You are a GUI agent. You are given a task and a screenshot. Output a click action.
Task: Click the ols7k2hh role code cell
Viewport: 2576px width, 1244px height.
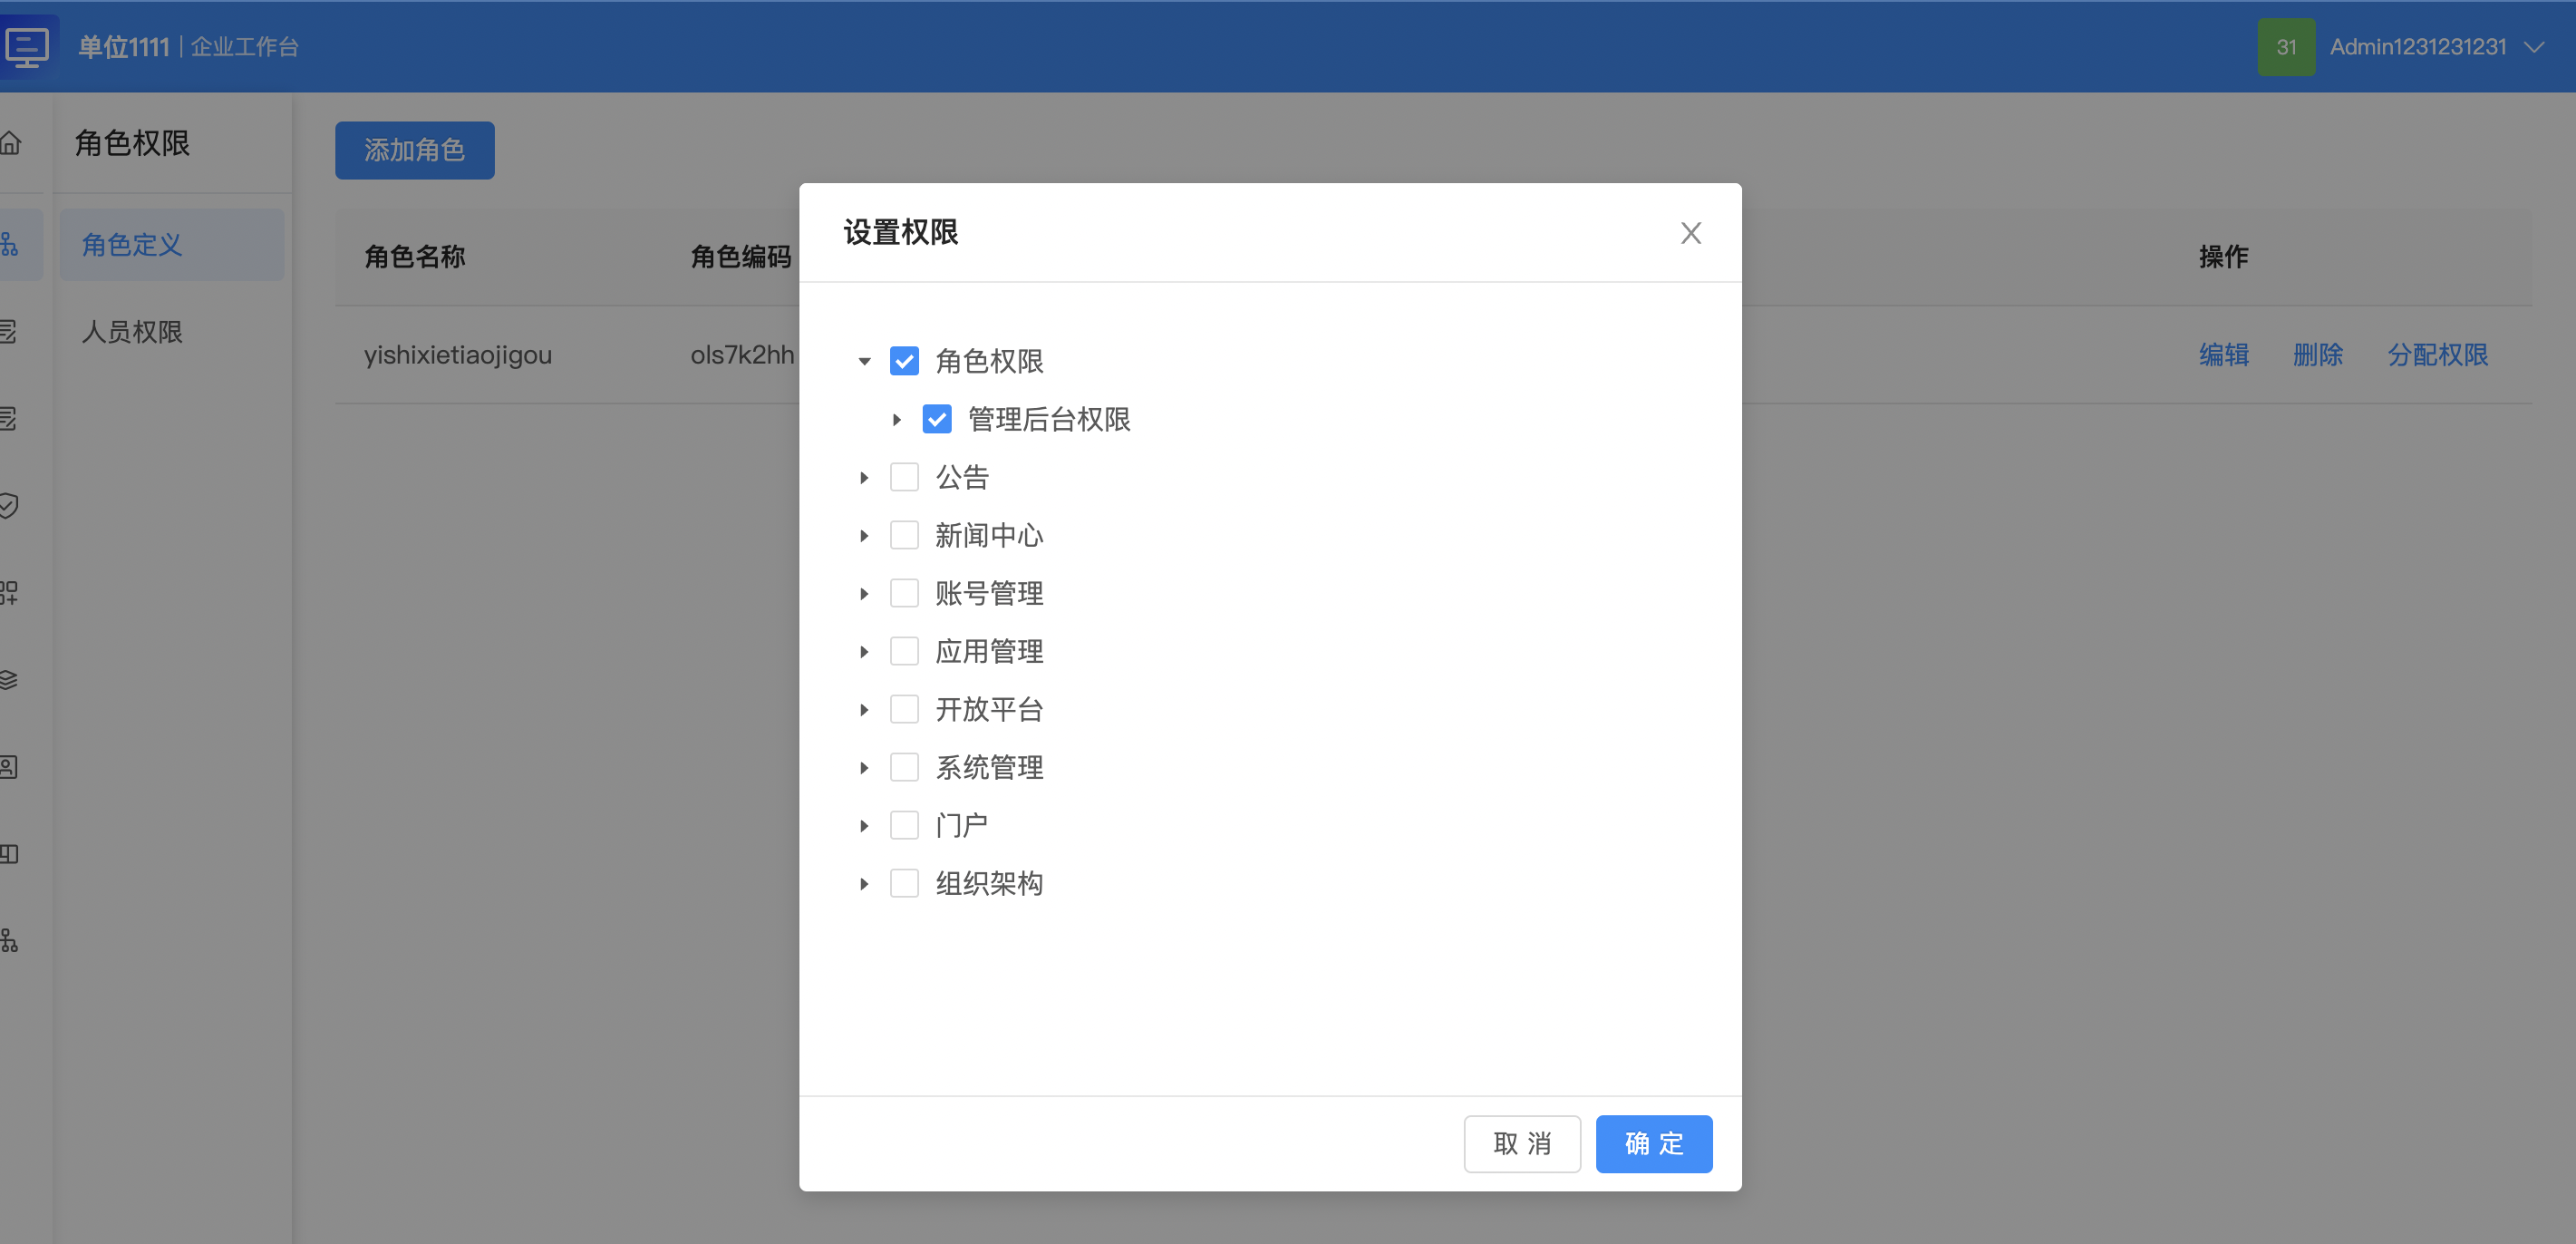point(743,355)
